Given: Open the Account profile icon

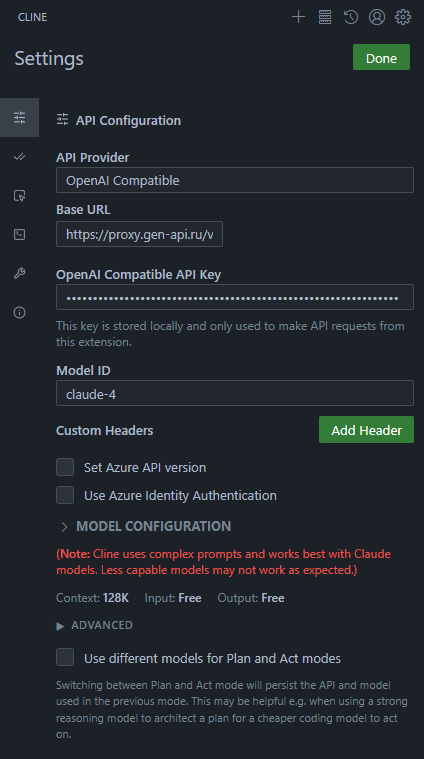Looking at the screenshot, I should click(x=377, y=17).
